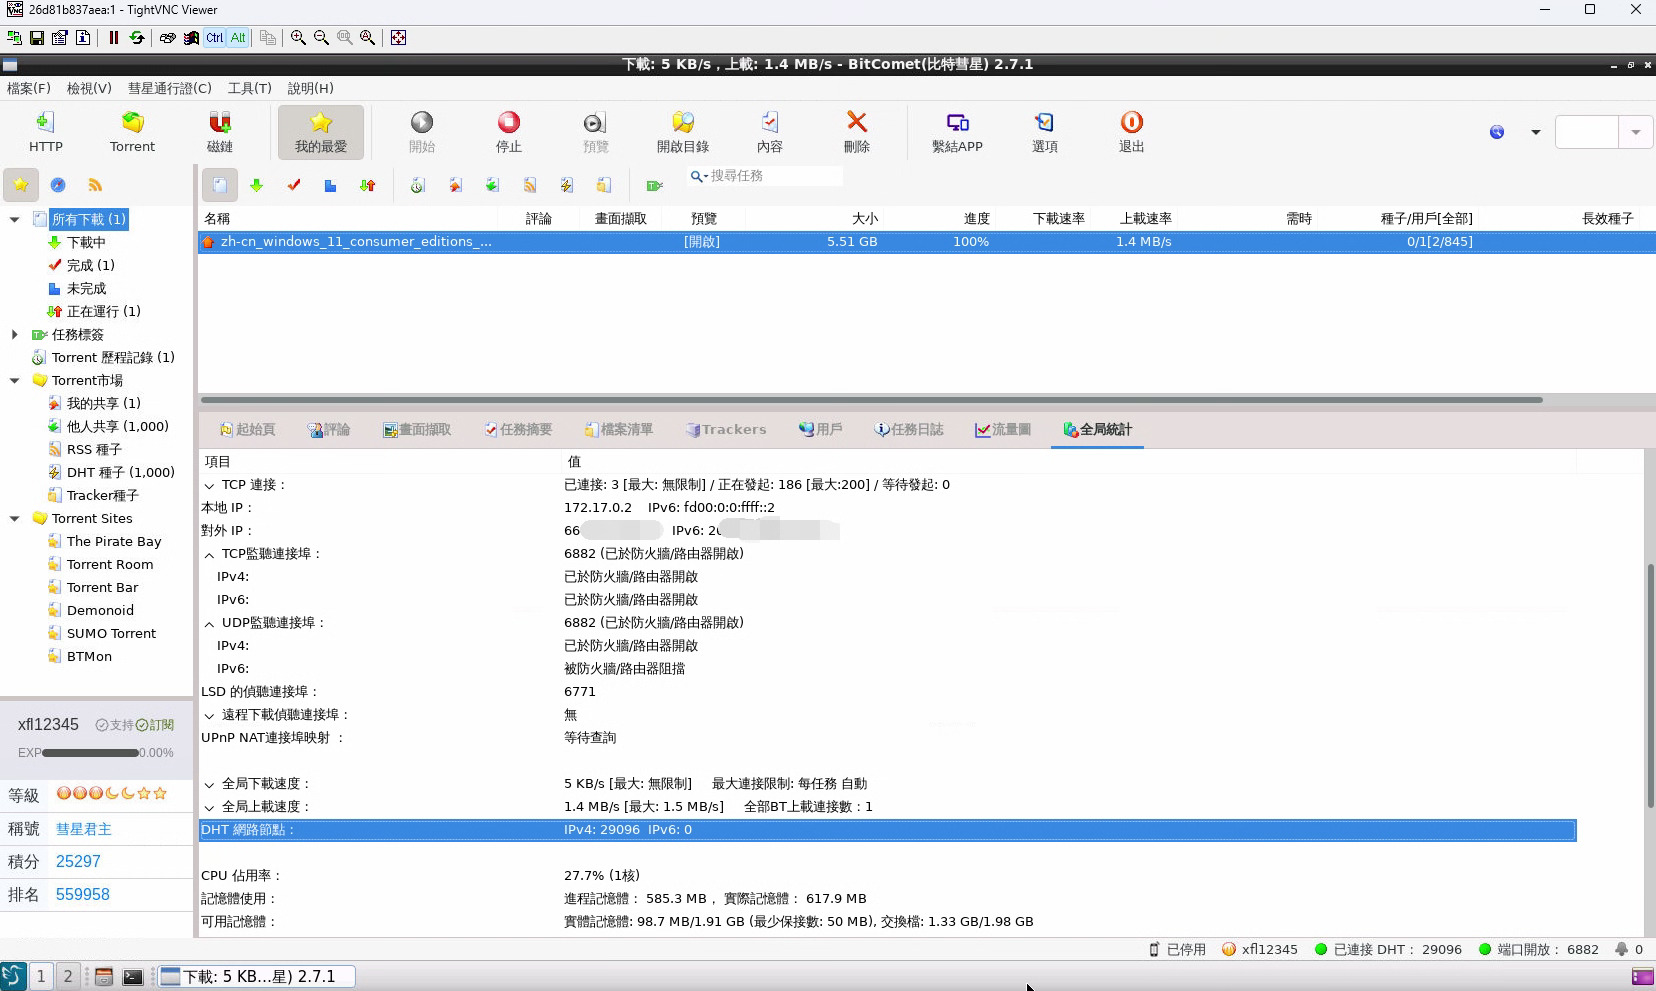Open the download folder 開啟目錄
Image resolution: width=1656 pixels, height=991 pixels.
tap(683, 131)
